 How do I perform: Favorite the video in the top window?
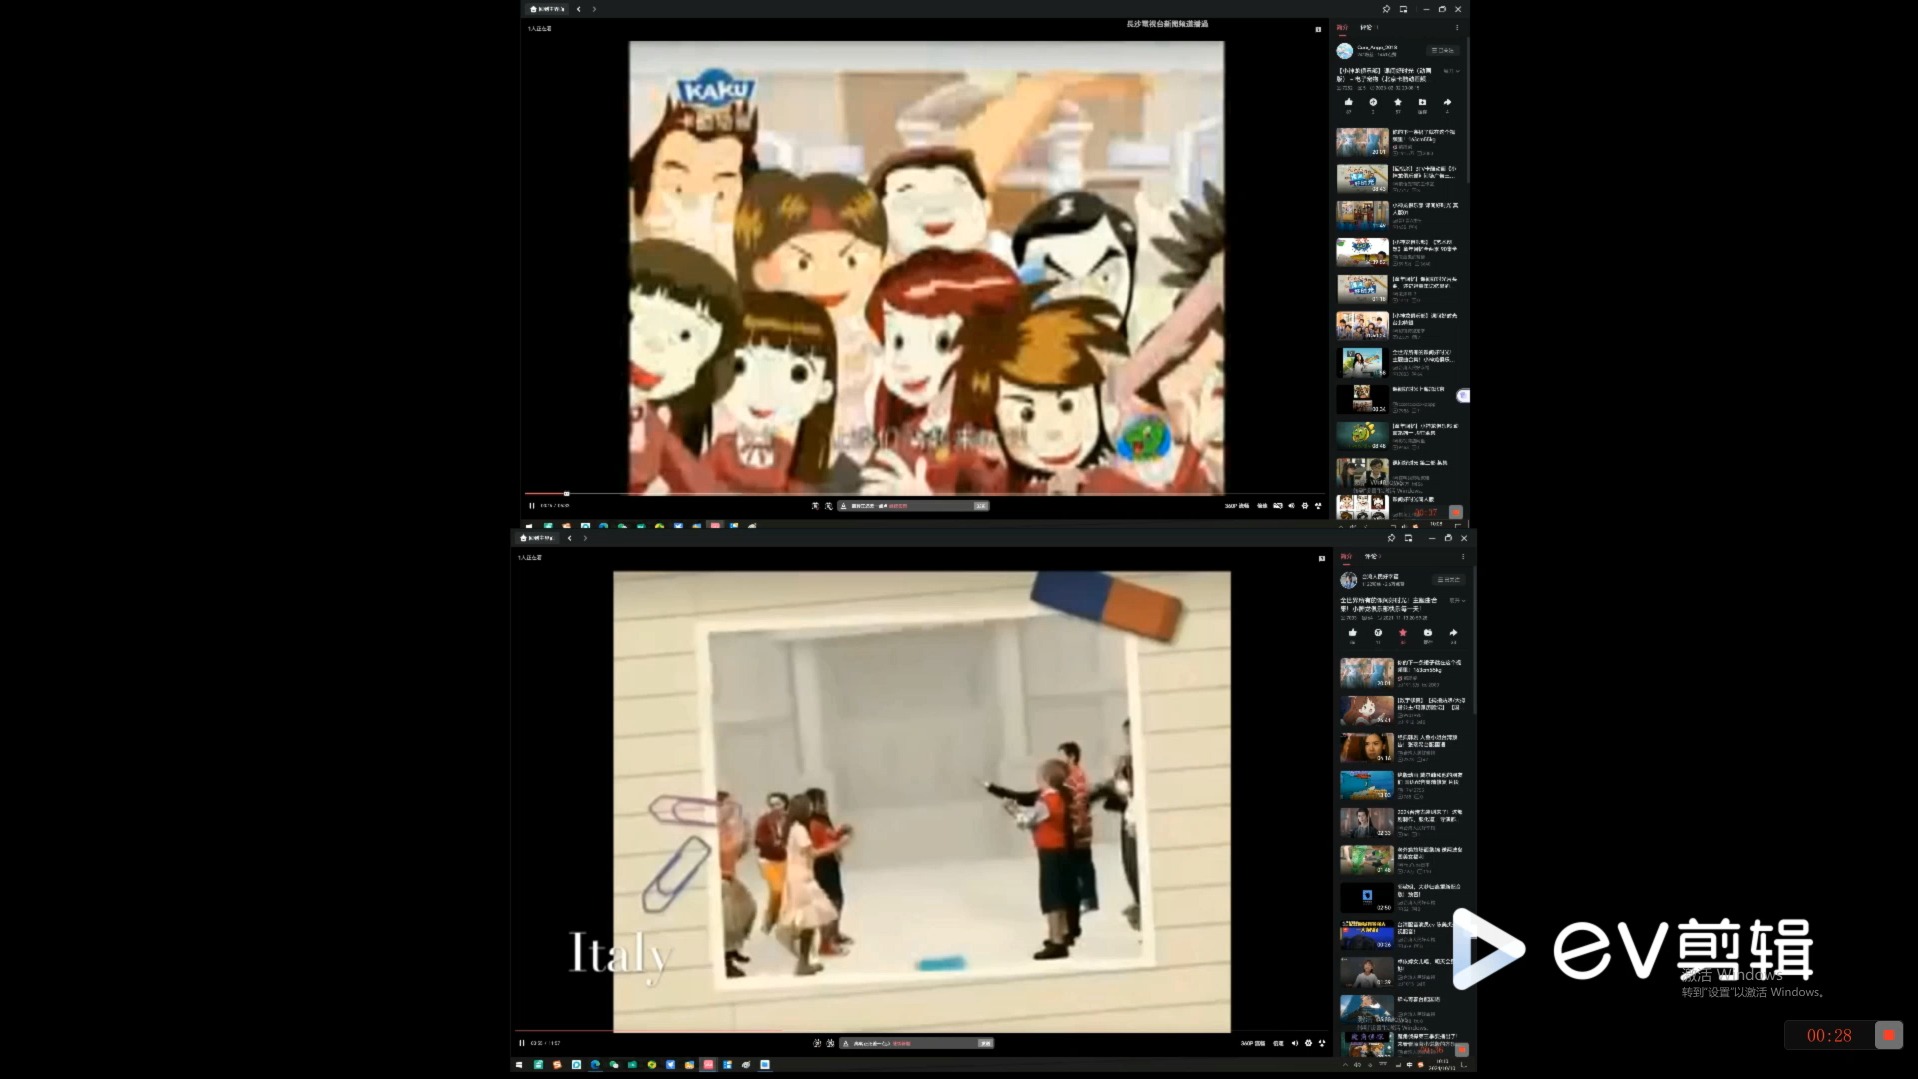[x=1398, y=102]
